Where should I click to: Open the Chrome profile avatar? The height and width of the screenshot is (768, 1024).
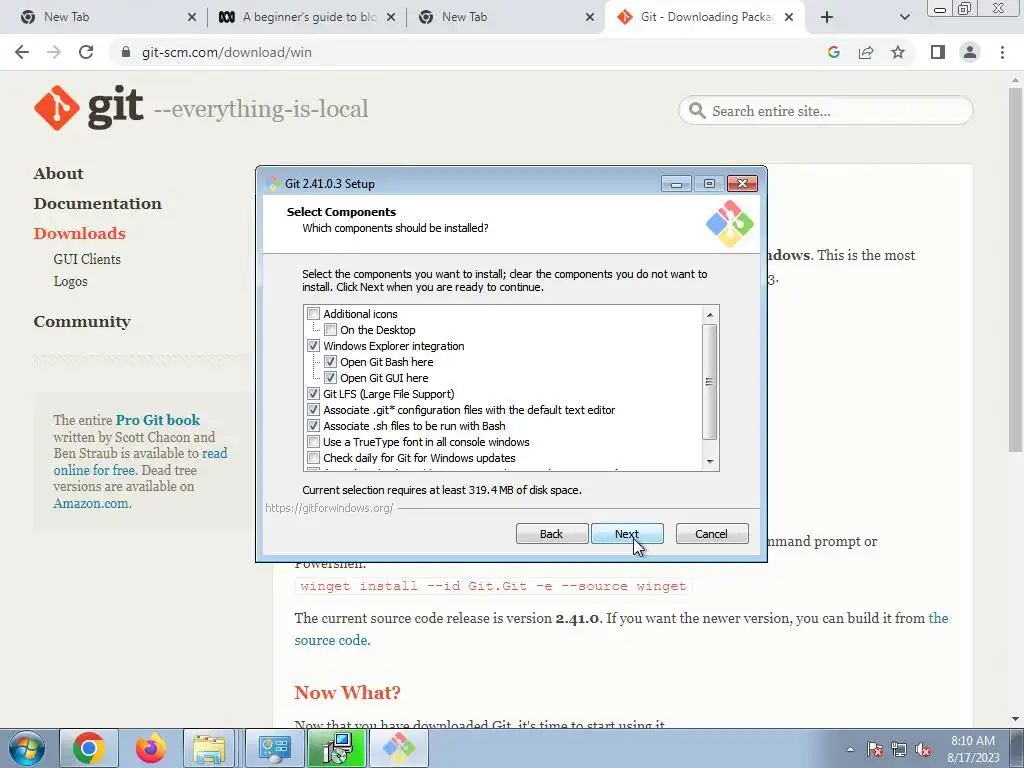coord(970,52)
